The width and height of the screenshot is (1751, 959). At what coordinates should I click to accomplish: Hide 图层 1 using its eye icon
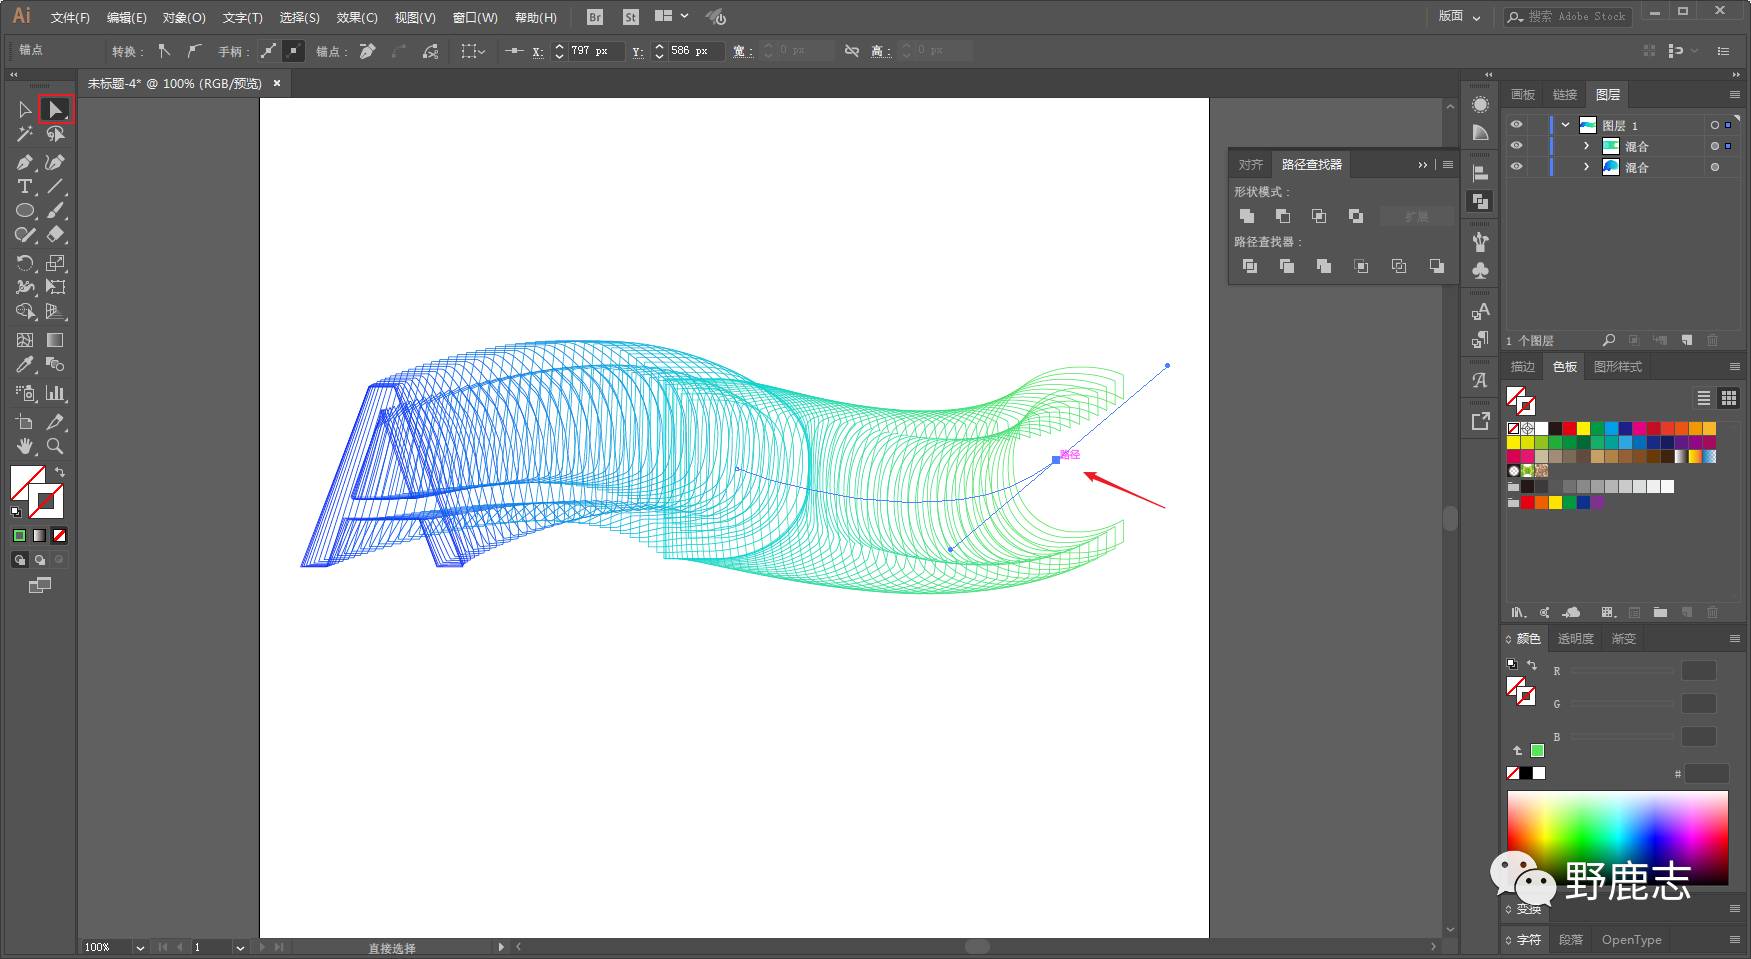tap(1516, 125)
